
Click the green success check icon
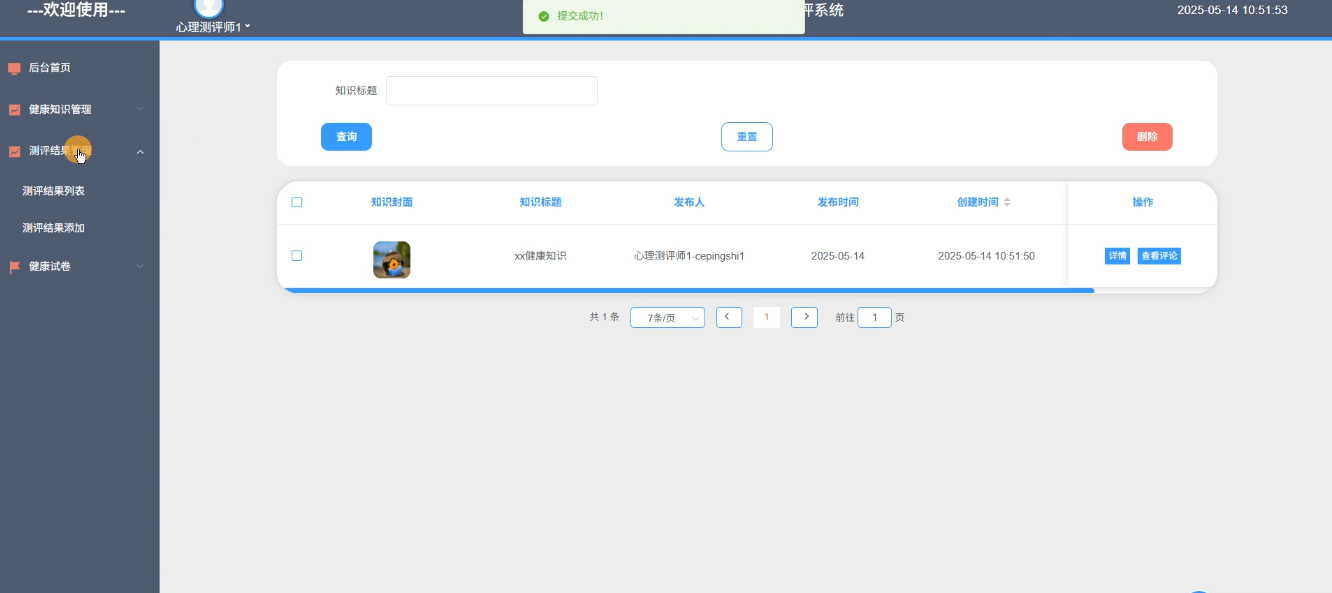[543, 16]
